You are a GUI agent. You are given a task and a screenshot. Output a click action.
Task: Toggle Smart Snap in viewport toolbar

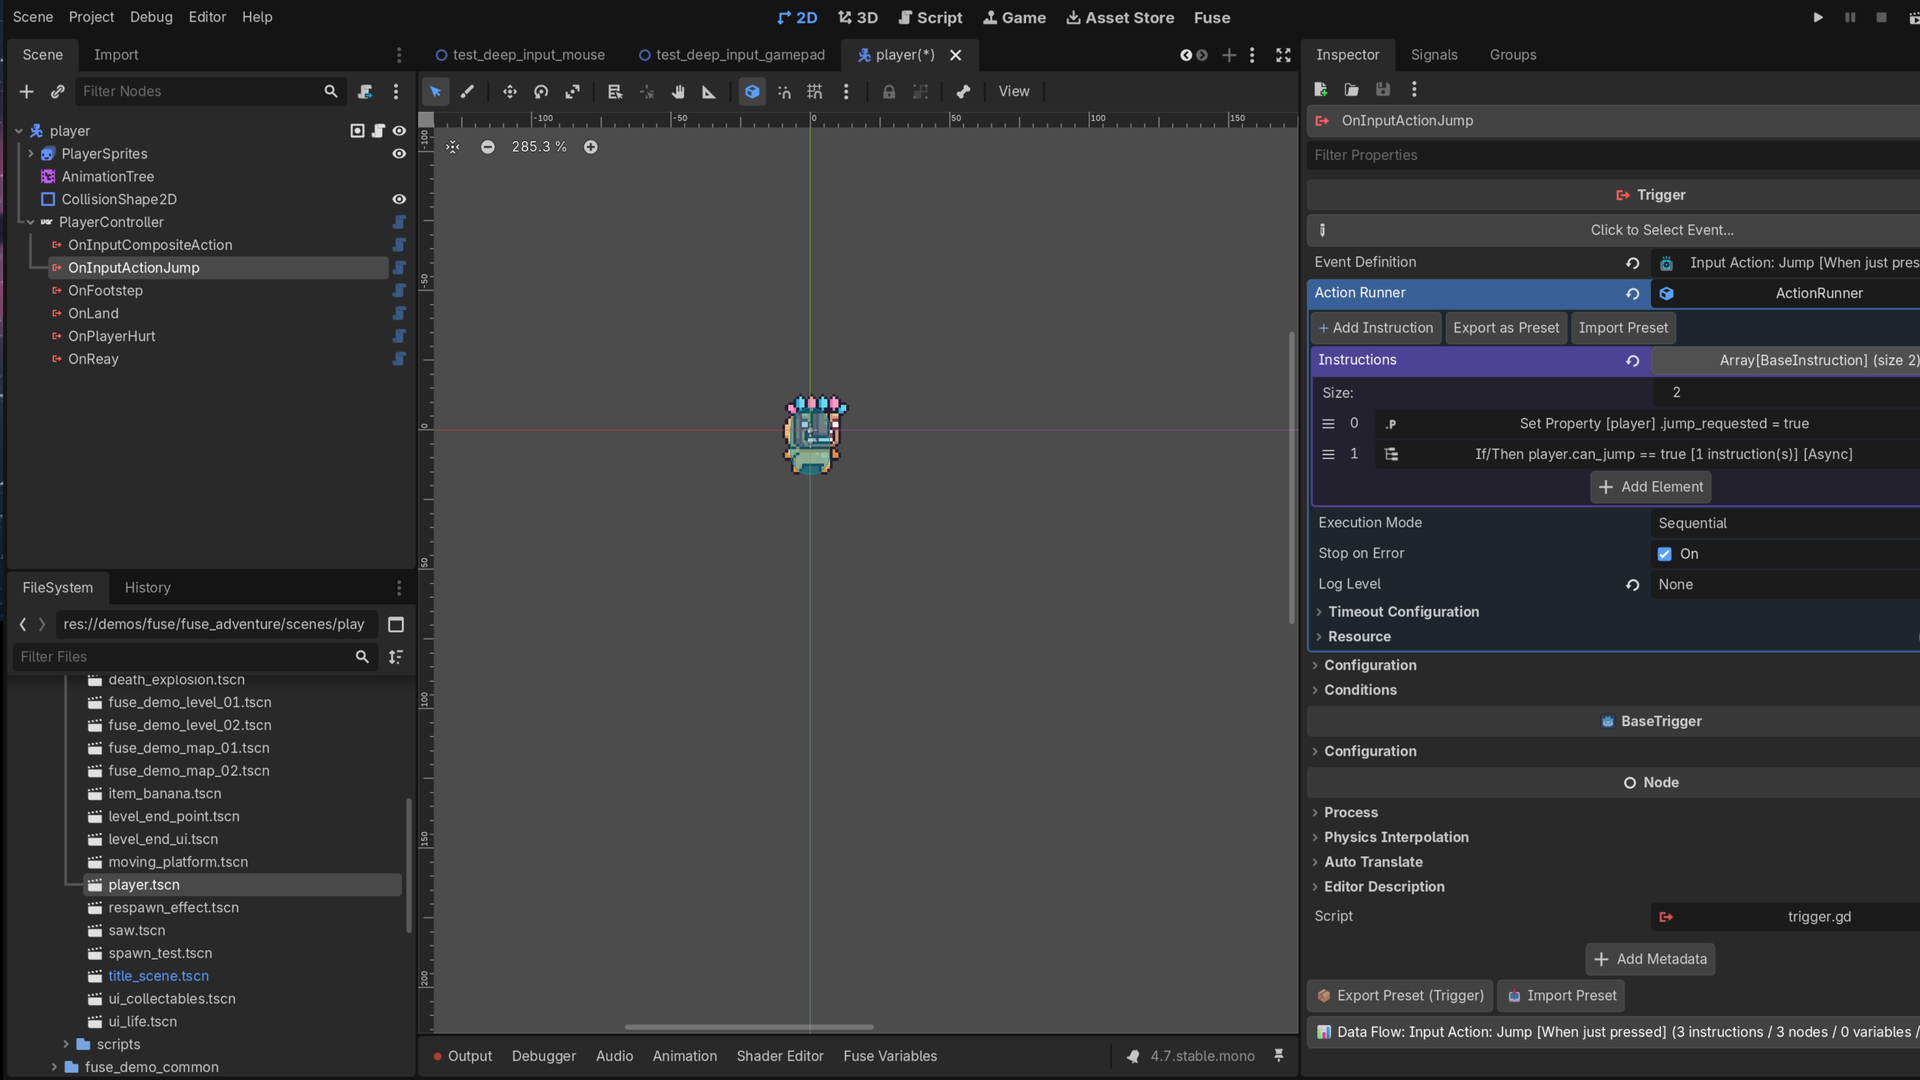point(784,92)
